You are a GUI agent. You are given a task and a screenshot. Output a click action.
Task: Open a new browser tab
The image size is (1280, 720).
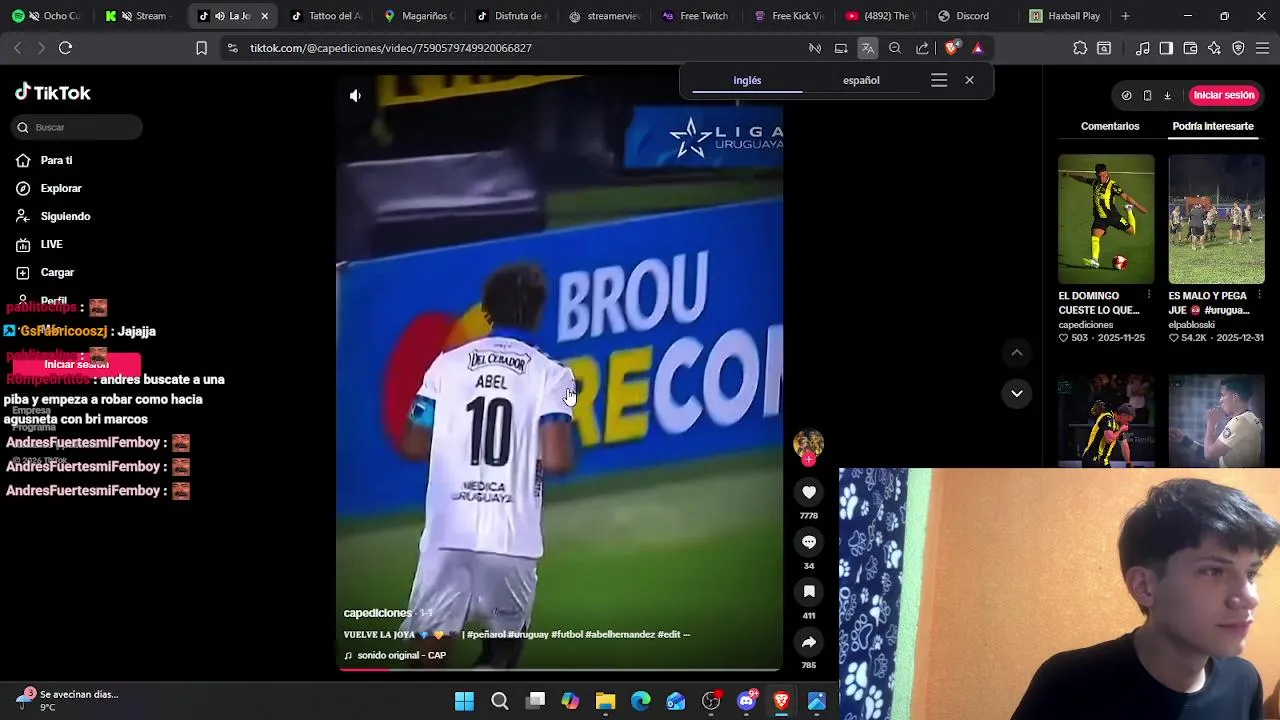coord(1125,16)
